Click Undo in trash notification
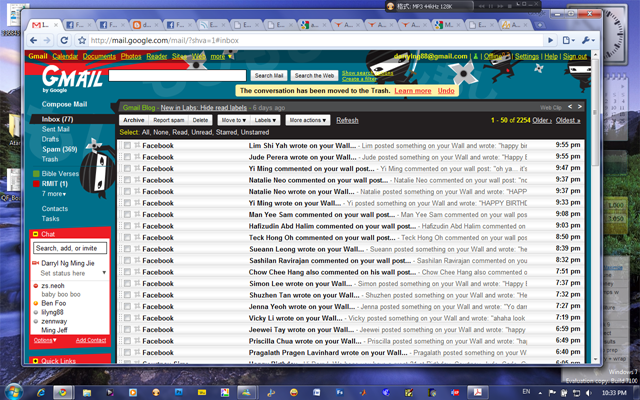The width and height of the screenshot is (640, 400). pyautogui.click(x=446, y=91)
